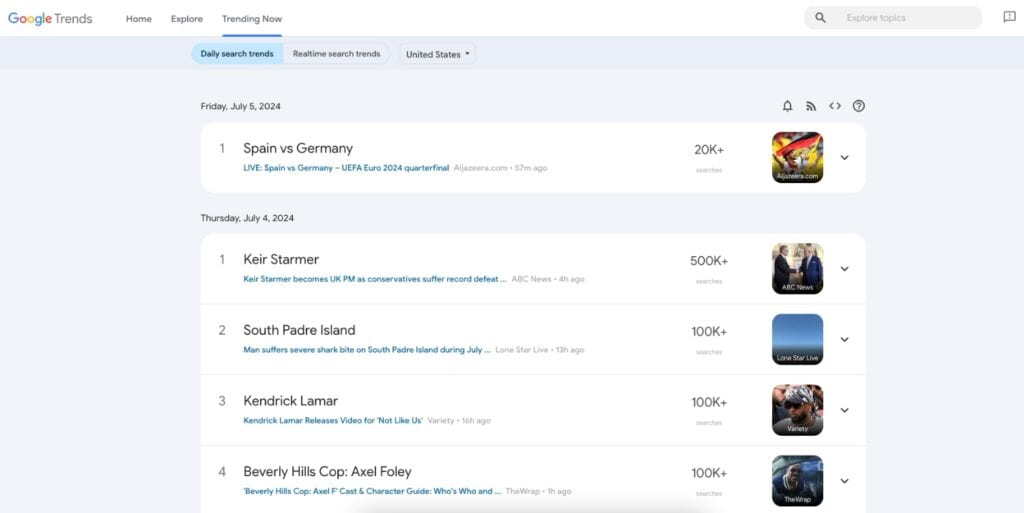This screenshot has width=1024, height=513.
Task: Click the Google Trends logo
Action: tap(50, 18)
